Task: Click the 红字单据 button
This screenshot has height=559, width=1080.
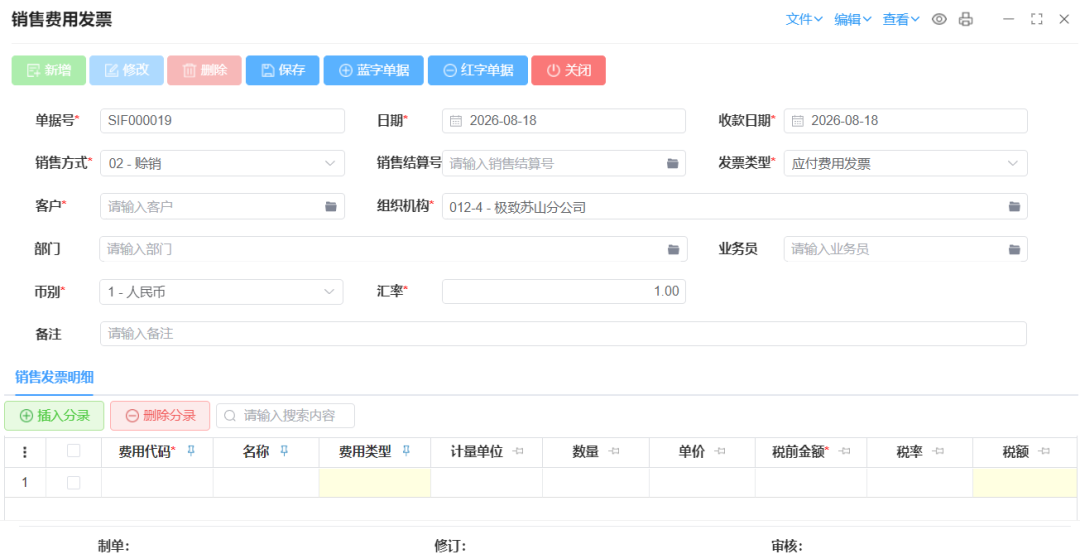Action: pyautogui.click(x=478, y=70)
